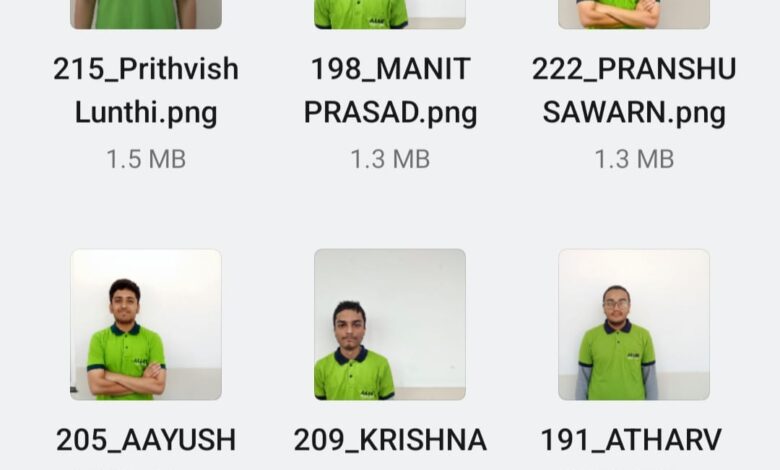This screenshot has width=780, height=470.
Task: Click the 205_AAYUSH file name label
Action: 146,440
